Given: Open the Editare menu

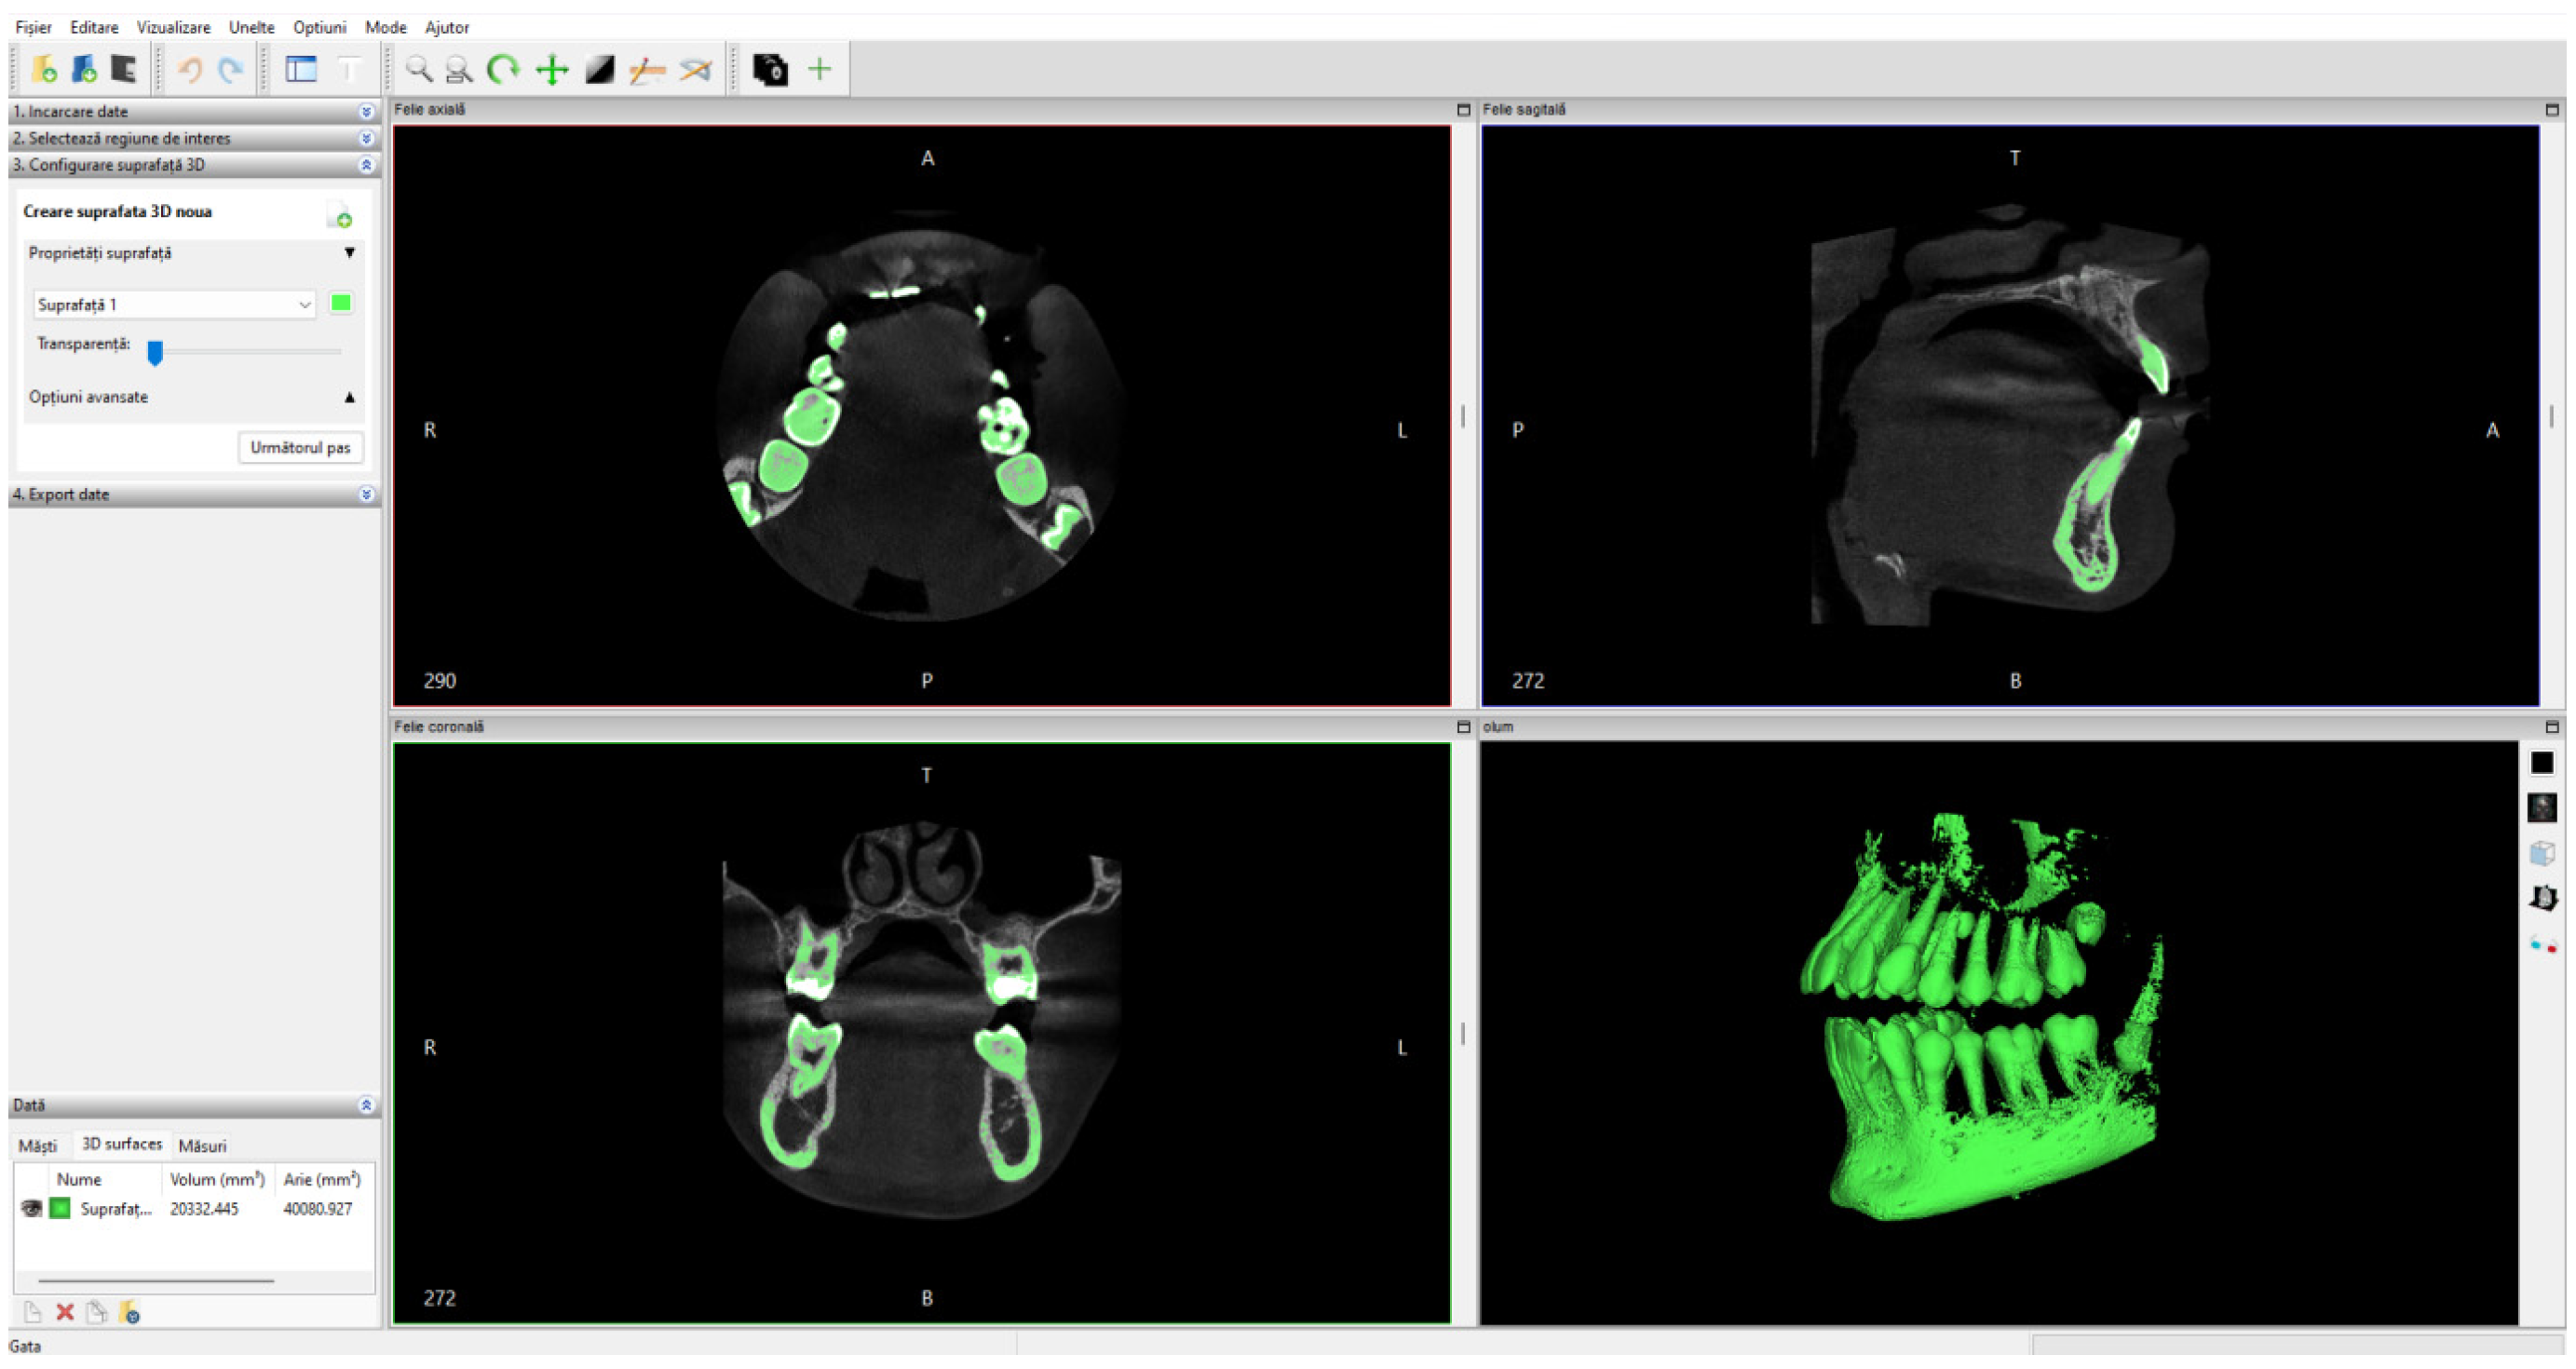Looking at the screenshot, I should (94, 27).
